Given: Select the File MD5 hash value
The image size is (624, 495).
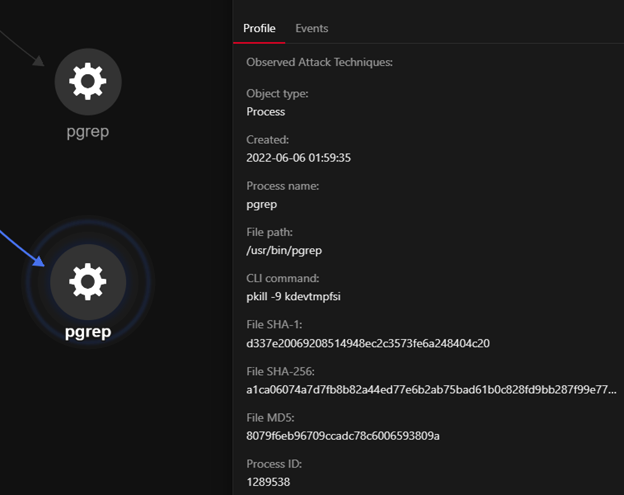Looking at the screenshot, I should pos(343,436).
